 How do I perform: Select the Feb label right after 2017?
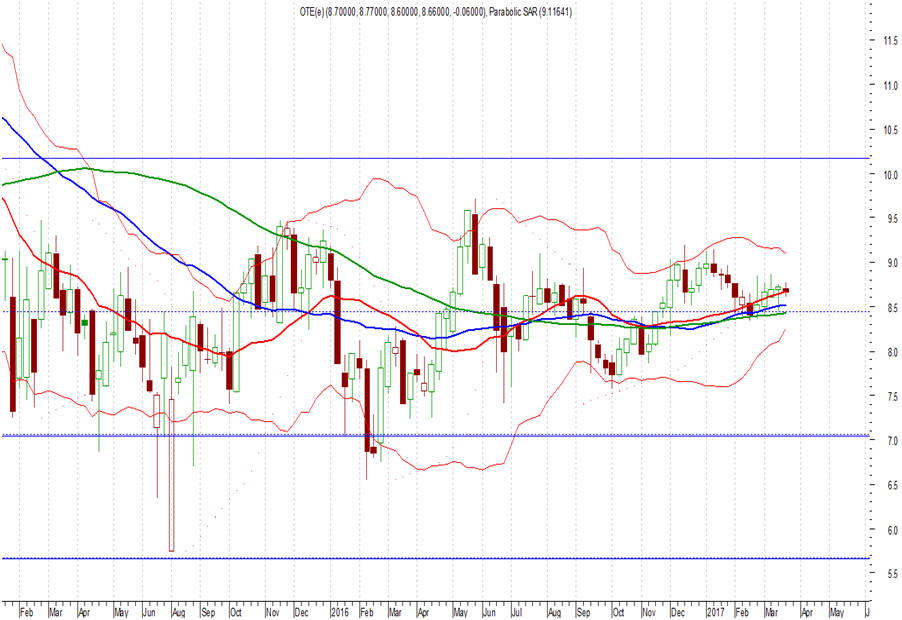point(742,613)
